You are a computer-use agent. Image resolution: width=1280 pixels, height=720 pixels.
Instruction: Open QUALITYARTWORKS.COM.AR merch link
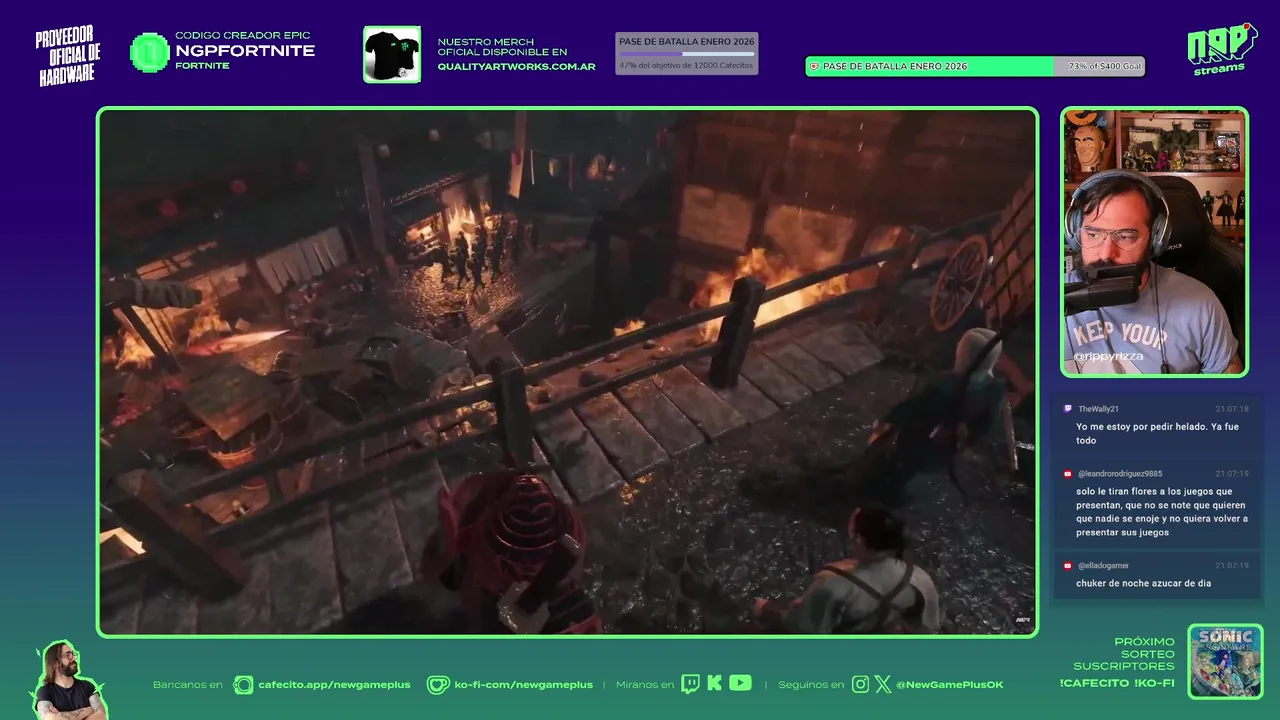[516, 67]
